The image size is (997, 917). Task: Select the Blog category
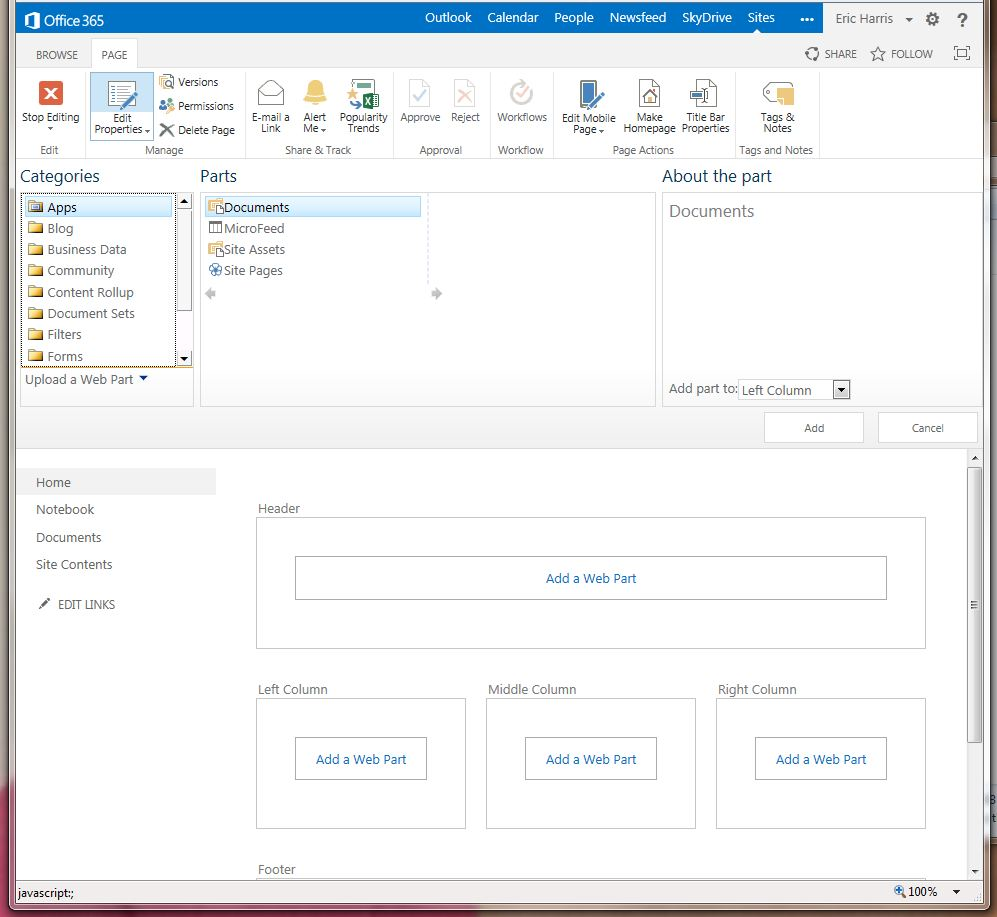tap(99, 228)
